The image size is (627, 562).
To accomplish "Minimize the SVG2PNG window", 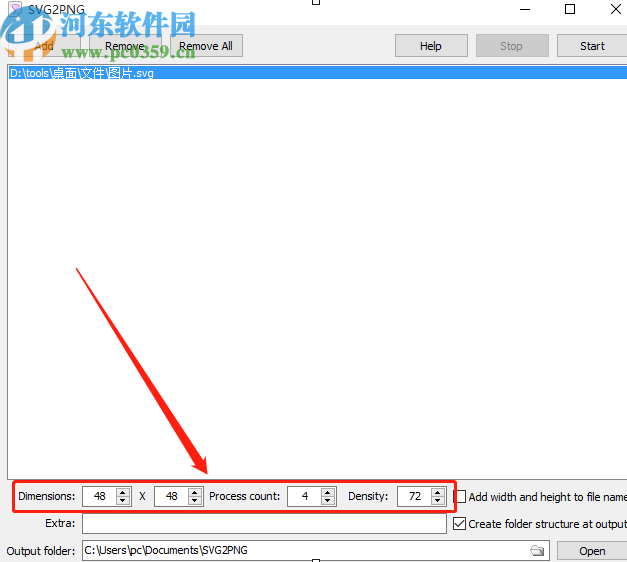I will (x=525, y=9).
